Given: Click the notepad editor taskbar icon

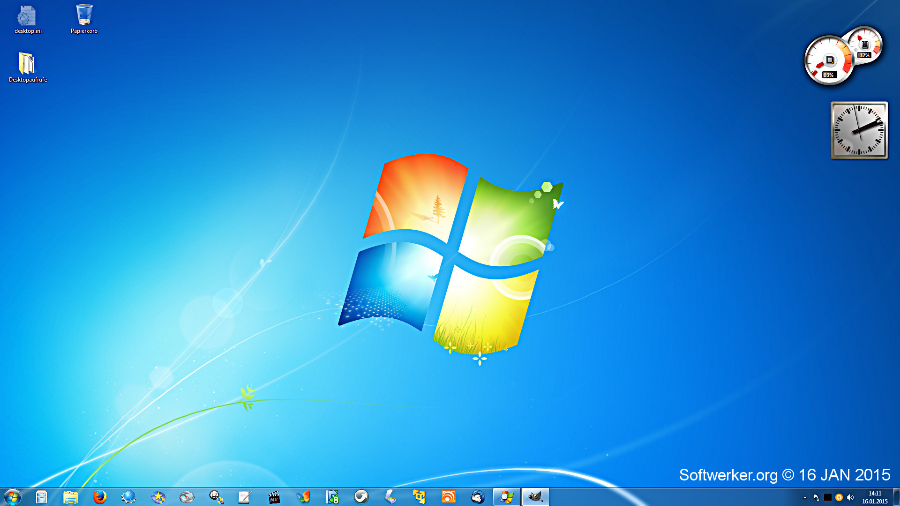Looking at the screenshot, I should (x=244, y=496).
